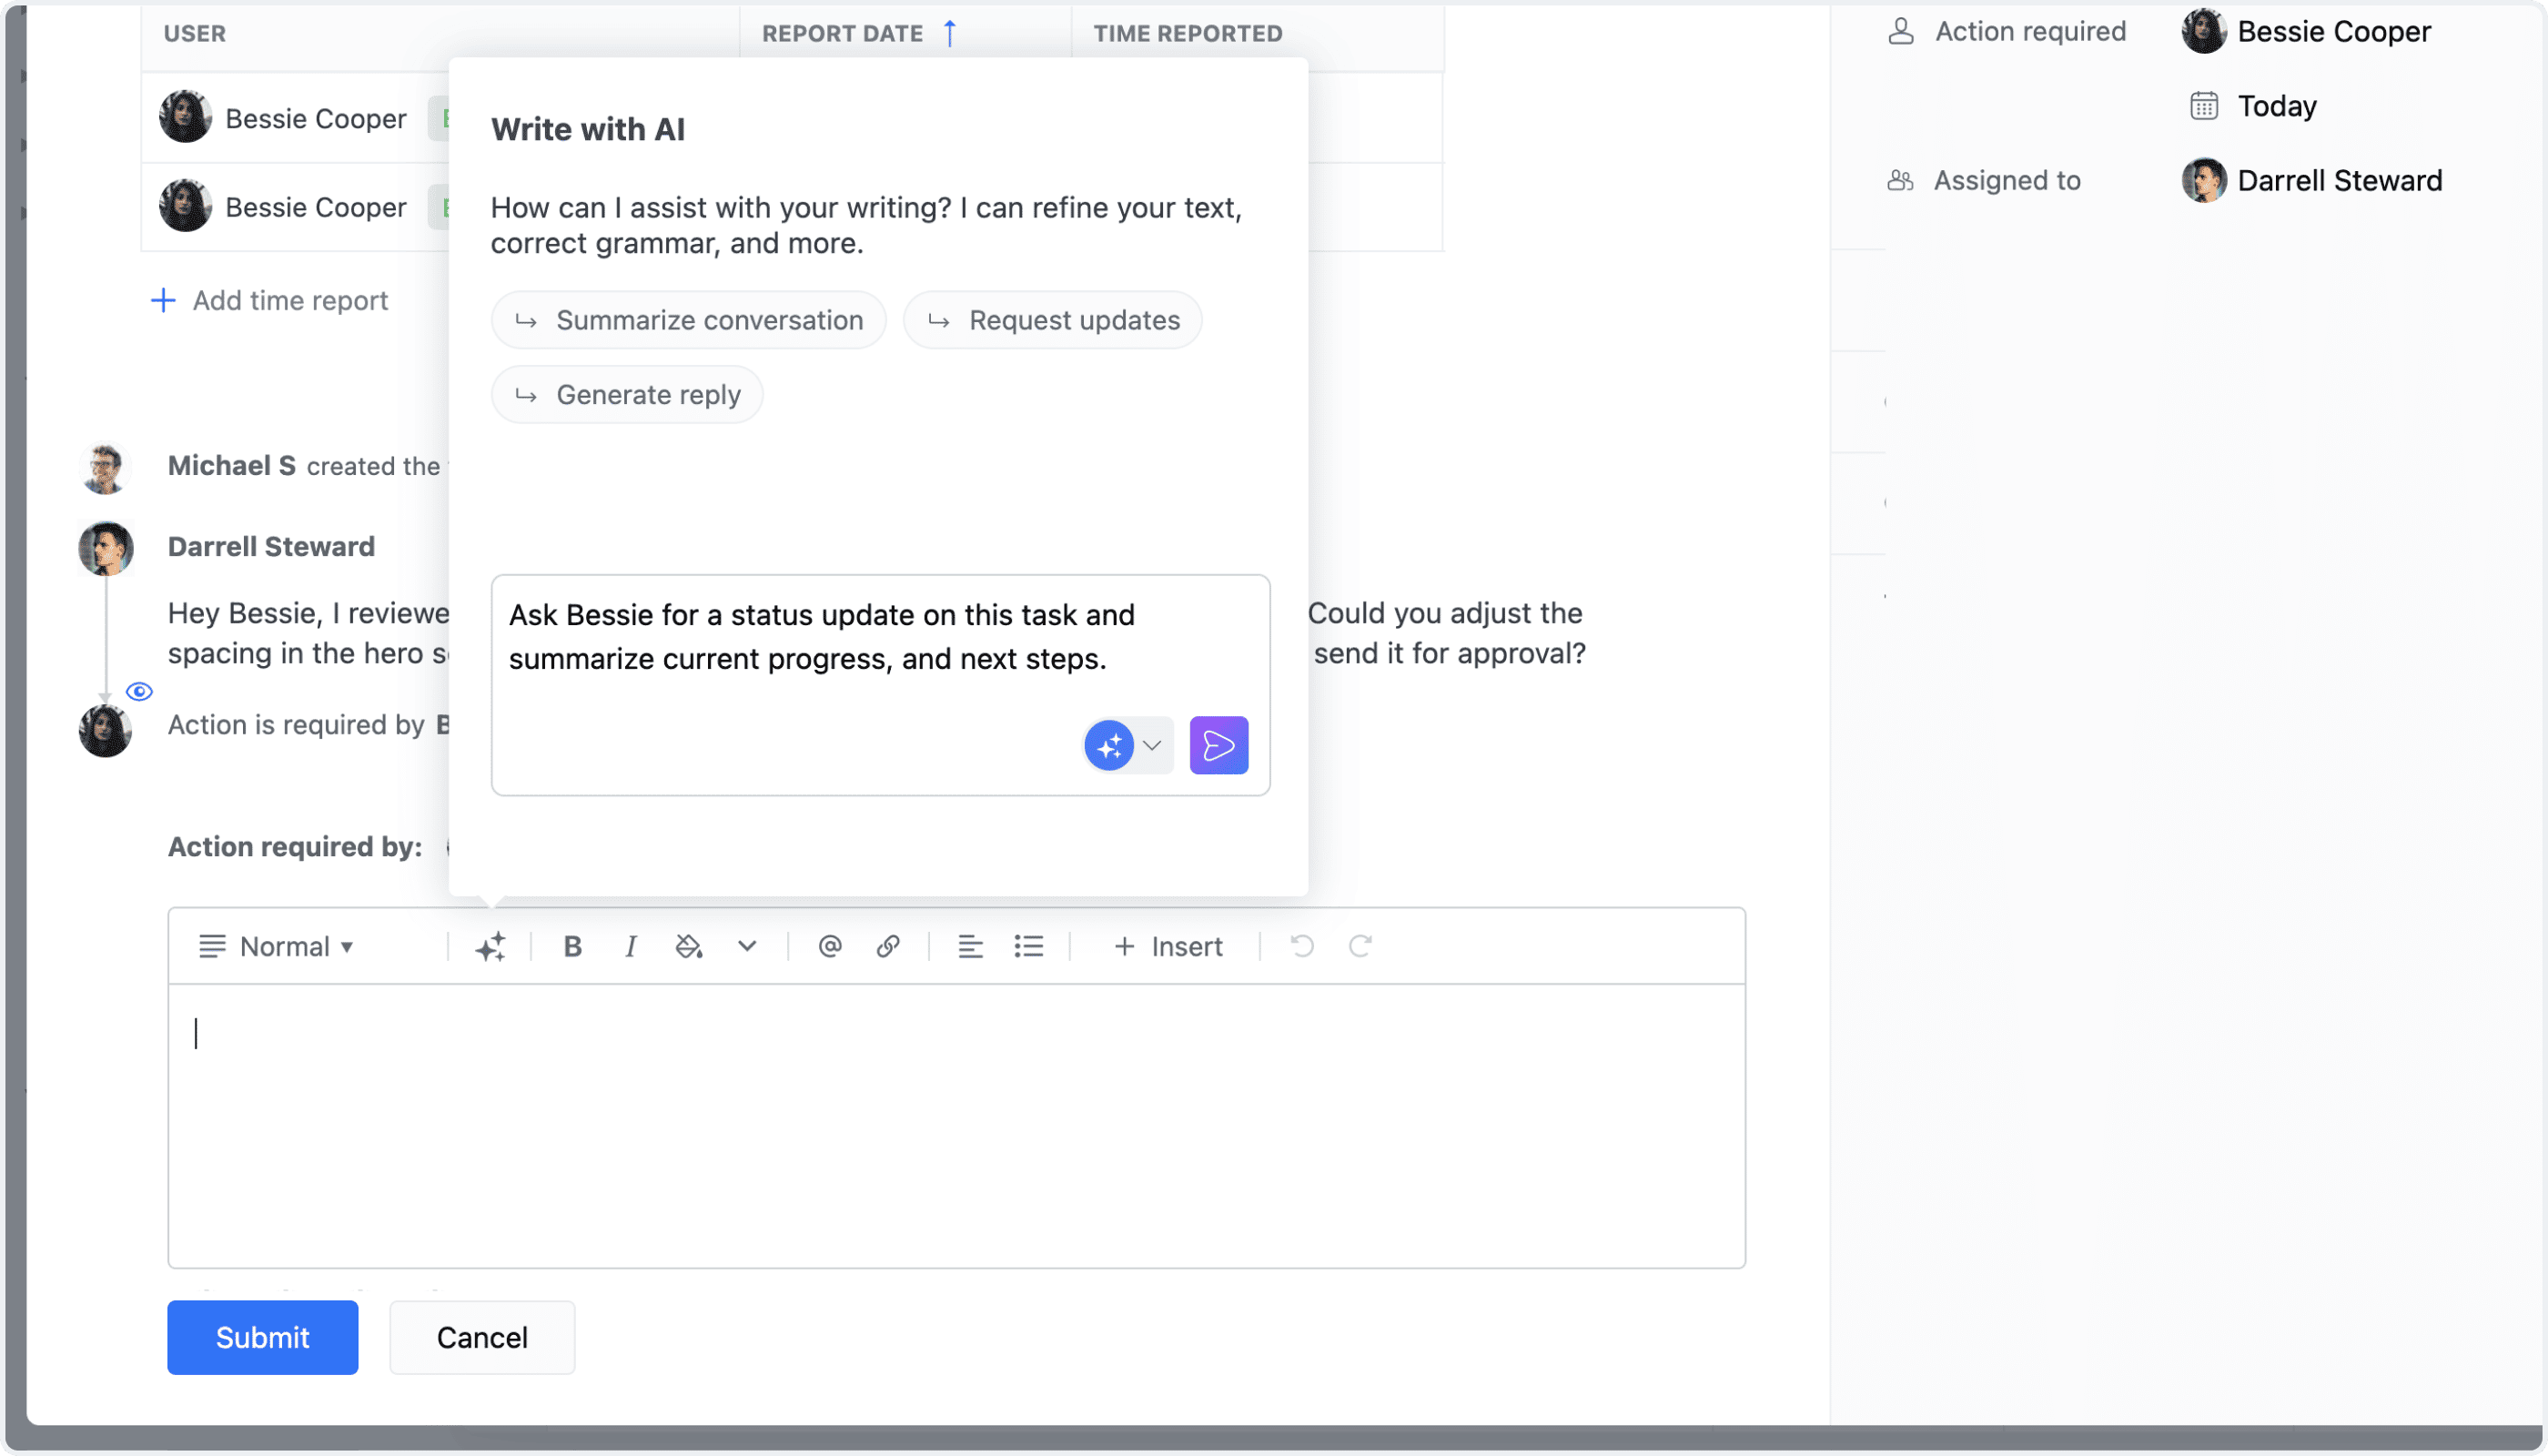Click the calendar icon beside Today

[x=2203, y=105]
